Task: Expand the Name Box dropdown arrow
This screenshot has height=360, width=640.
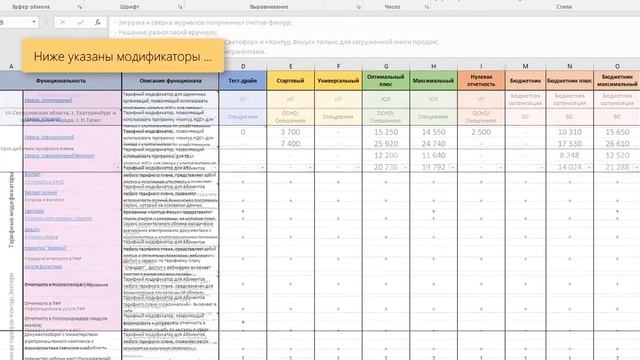Action: click(34, 22)
